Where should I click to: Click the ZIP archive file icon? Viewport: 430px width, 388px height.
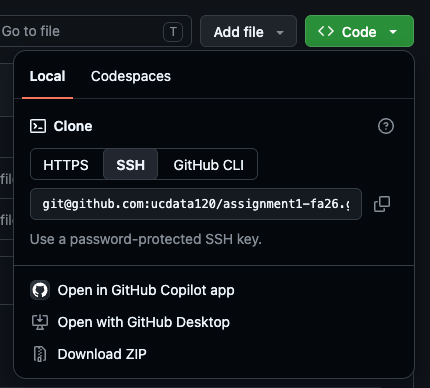coord(40,354)
